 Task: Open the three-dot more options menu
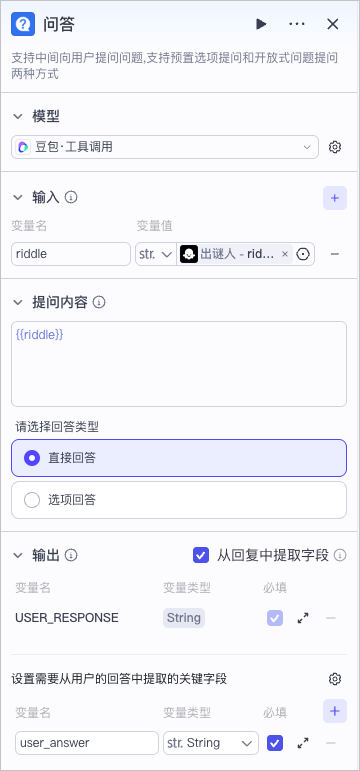(x=297, y=24)
